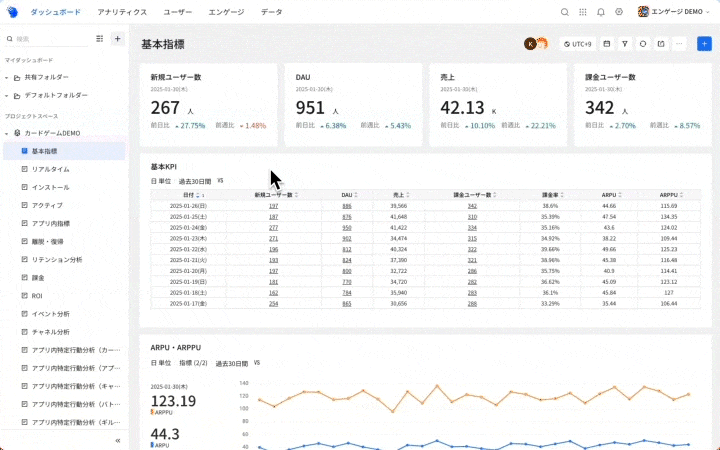Click the share/export icon in dashboard toolbar
Image resolution: width=720 pixels, height=450 pixels.
coord(661,44)
